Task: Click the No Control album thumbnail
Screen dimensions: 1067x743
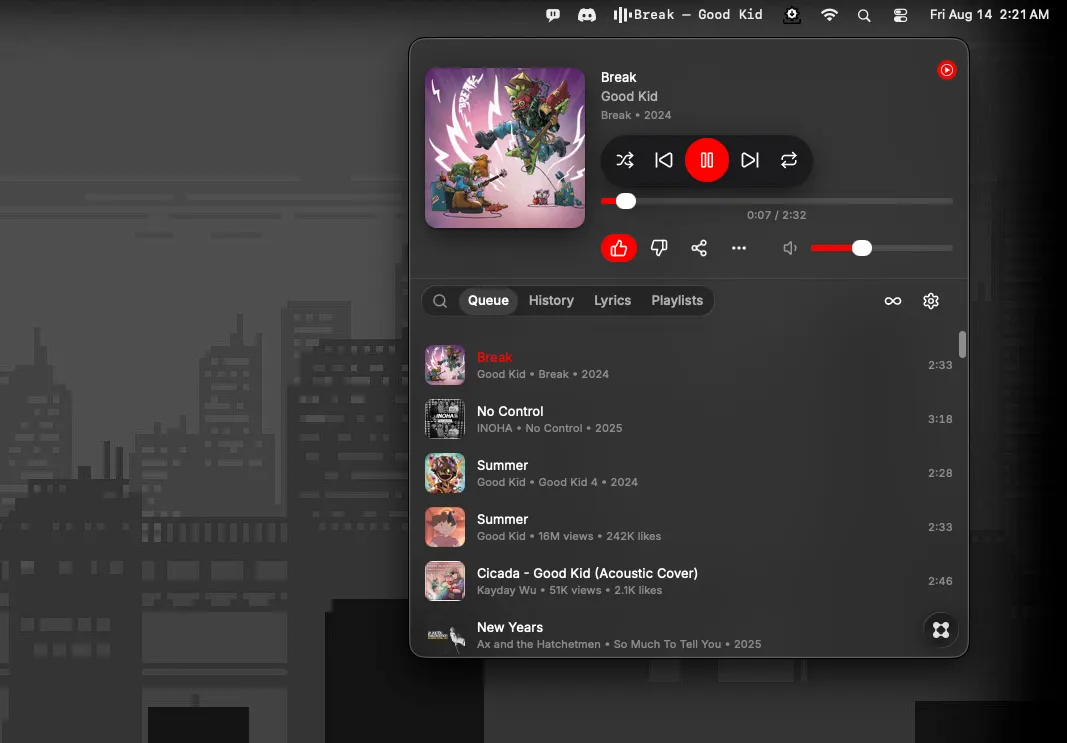Action: pos(445,419)
